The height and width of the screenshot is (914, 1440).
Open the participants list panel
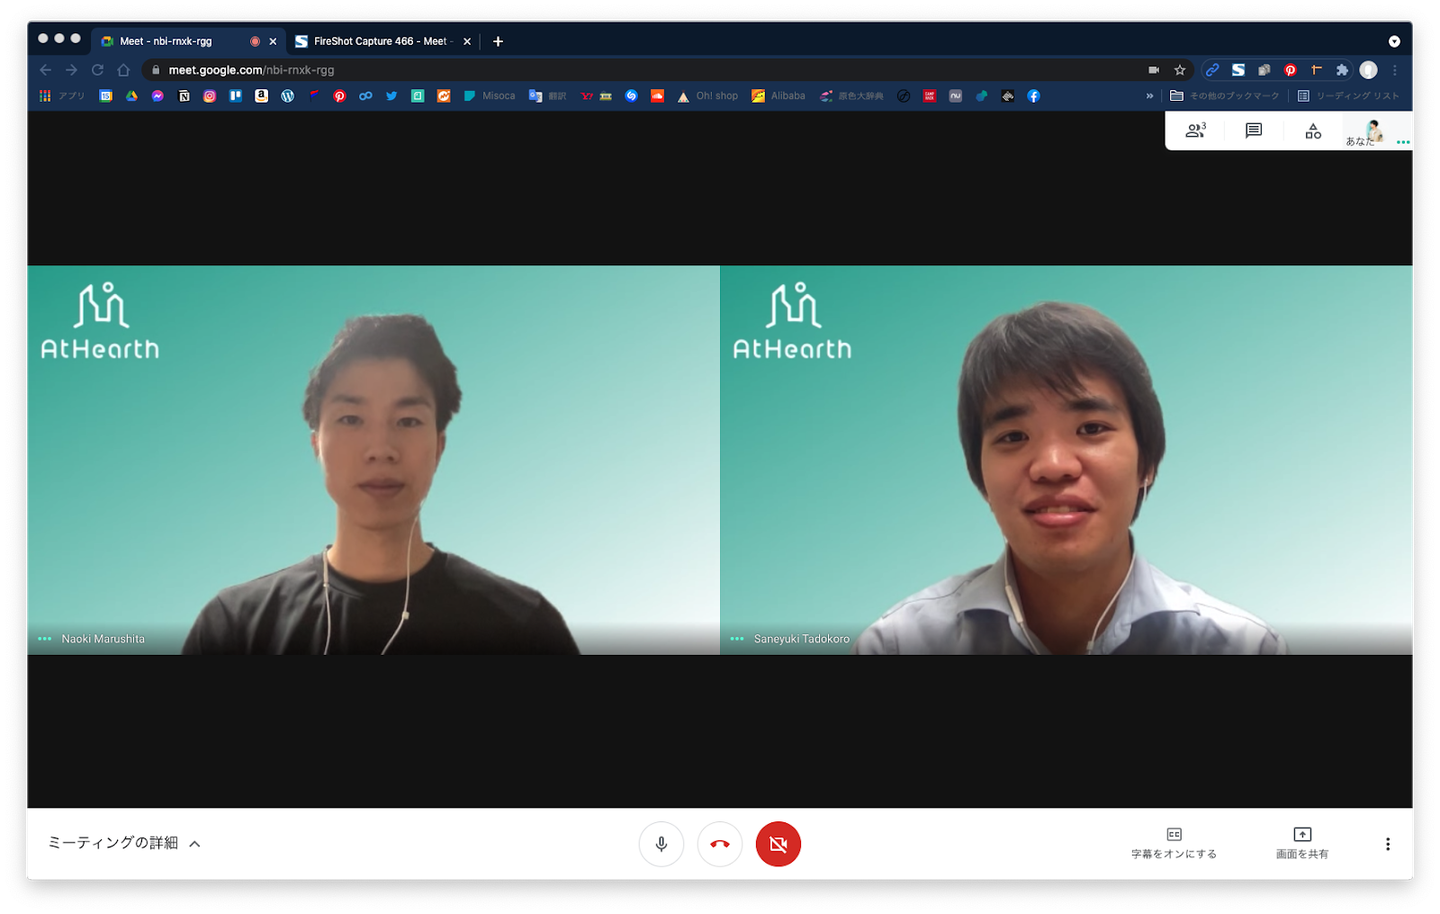1195,131
